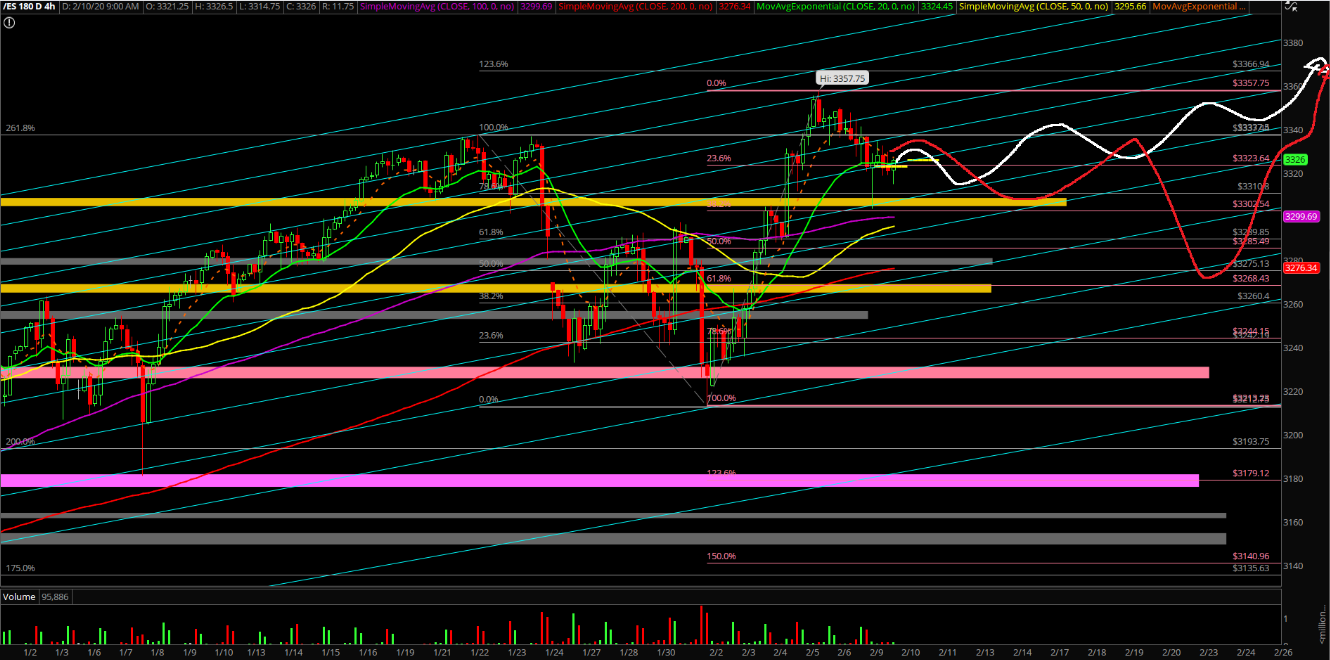Viewport: 1330px width, 660px height.
Task: Click the 3140 price axis label
Action: pos(1295,566)
